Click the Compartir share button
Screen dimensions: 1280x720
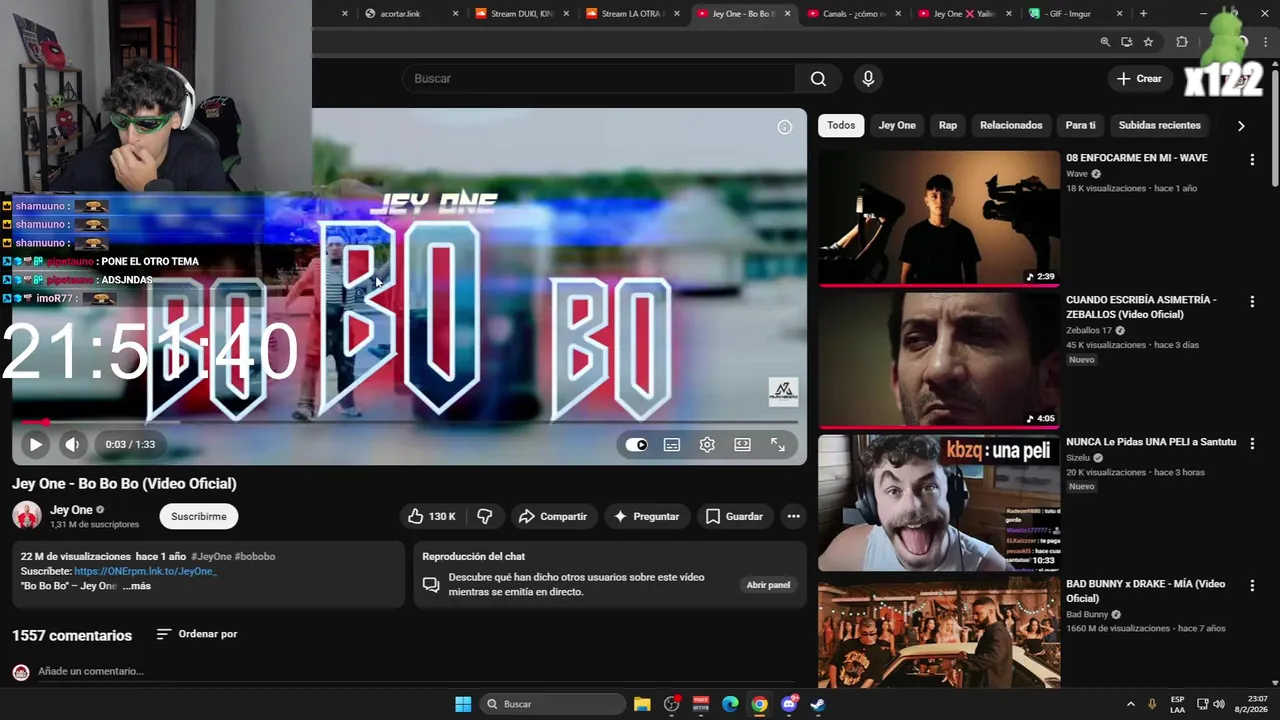[x=552, y=516]
